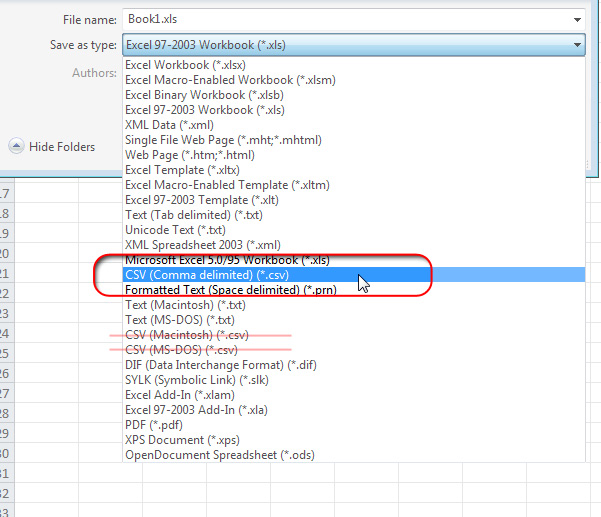Pick Single File Web Page (*.mht;*.mhtml)
The height and width of the screenshot is (517, 601).
pyautogui.click(x=353, y=140)
